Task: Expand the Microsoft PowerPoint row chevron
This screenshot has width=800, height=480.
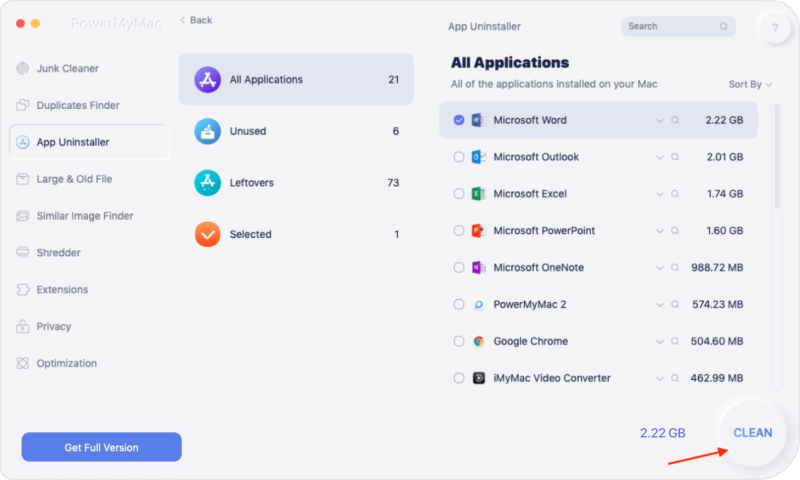Action: point(660,231)
